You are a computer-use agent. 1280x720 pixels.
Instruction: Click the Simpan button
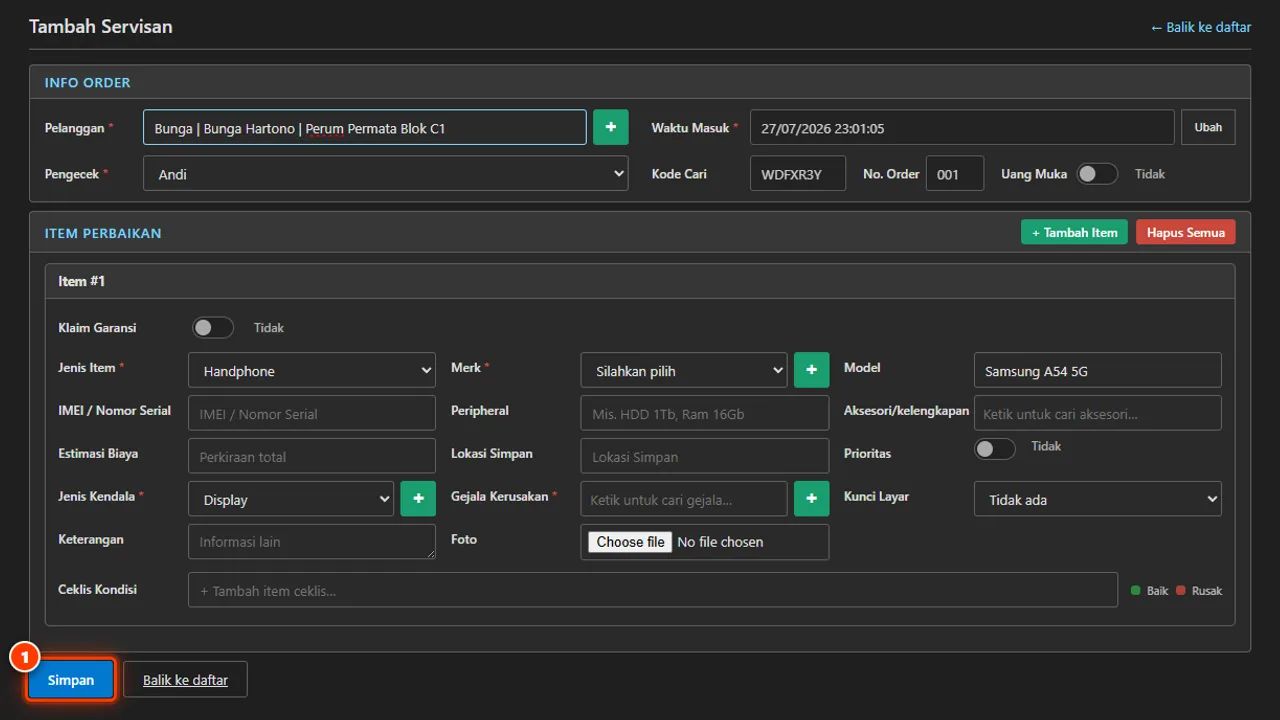pyautogui.click(x=71, y=680)
